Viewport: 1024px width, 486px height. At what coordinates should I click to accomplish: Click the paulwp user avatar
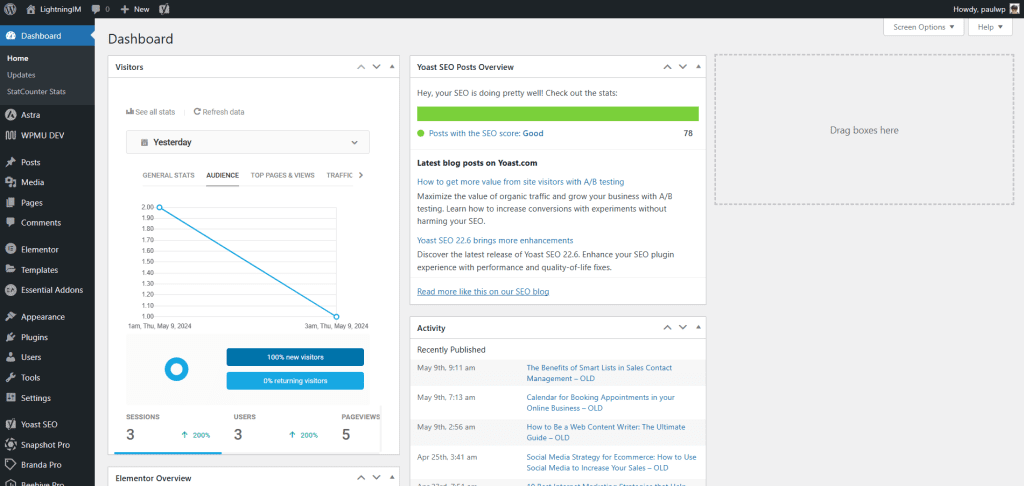pos(1014,9)
